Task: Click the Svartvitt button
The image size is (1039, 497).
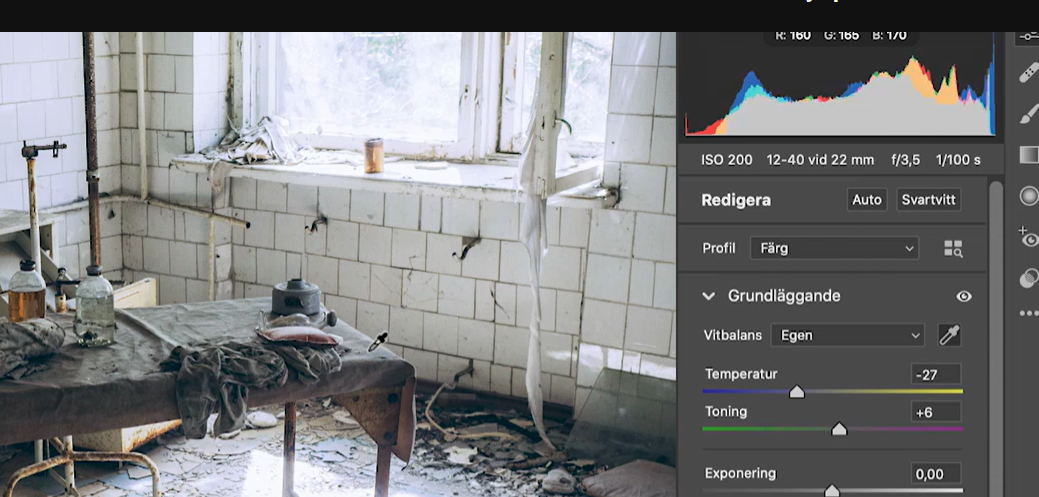Action: click(x=928, y=199)
